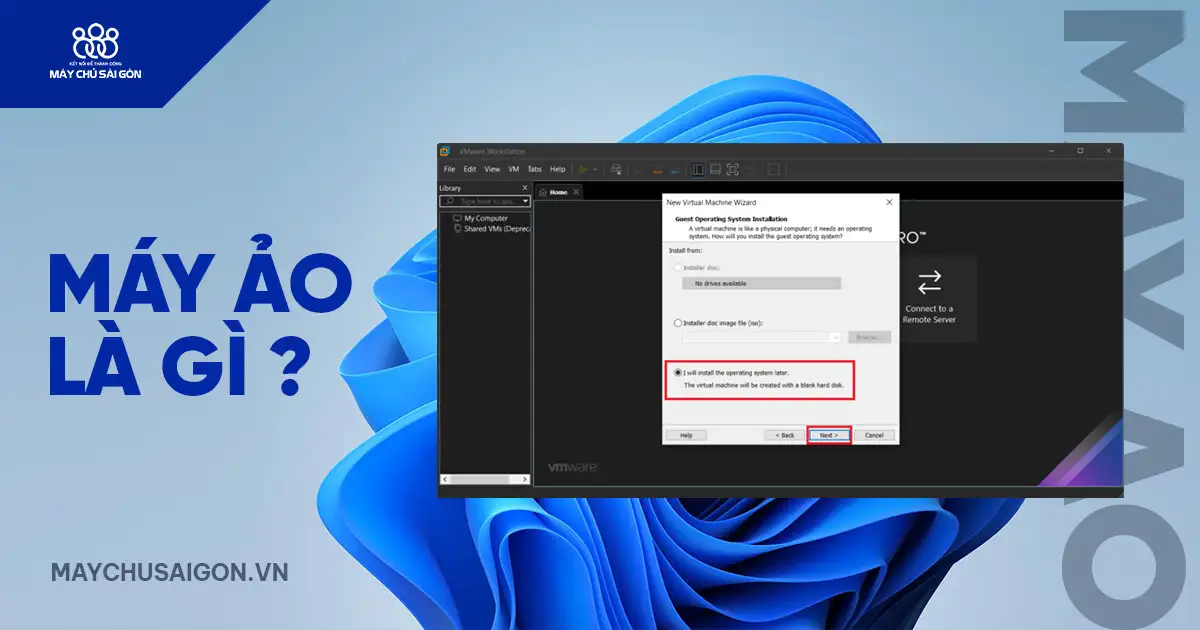The height and width of the screenshot is (630, 1200).
Task: Expand the Library search filter dropdown
Action: click(x=525, y=201)
